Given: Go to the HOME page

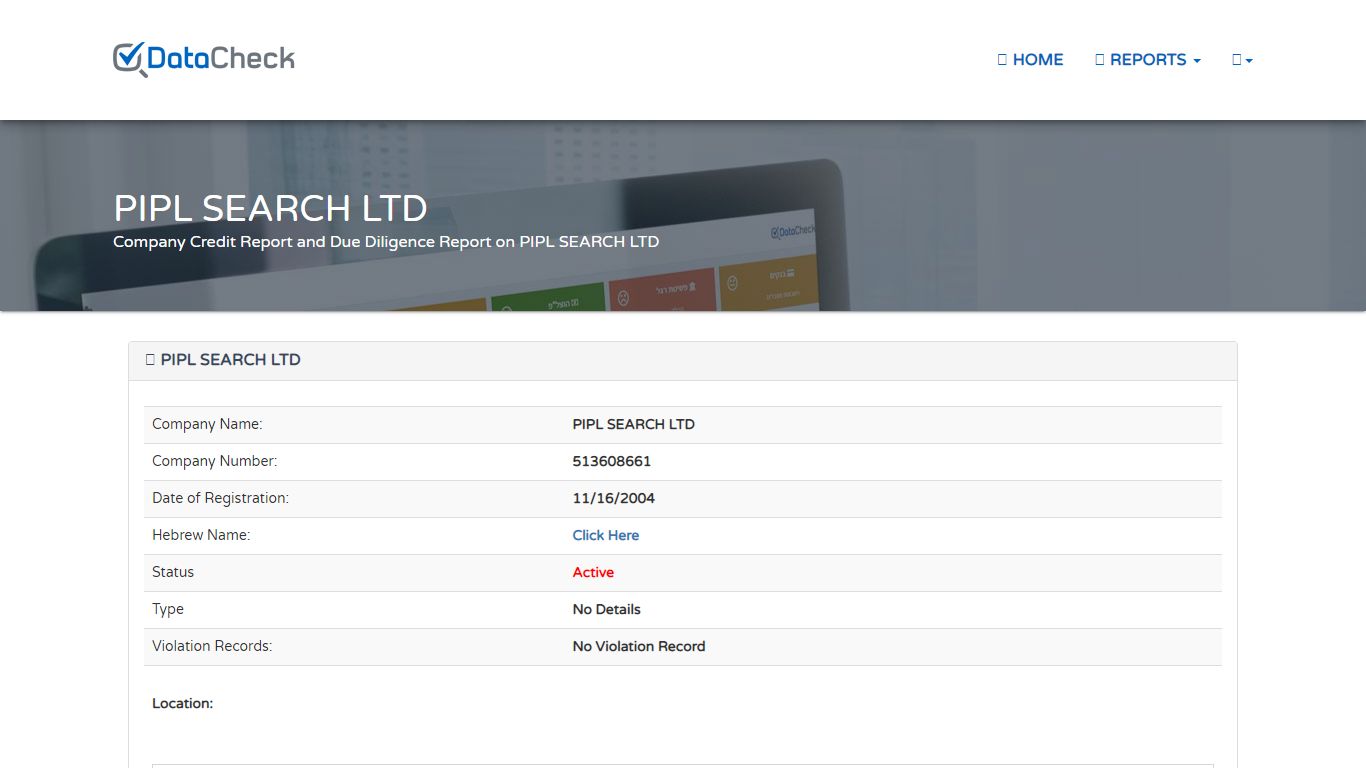Looking at the screenshot, I should click(1030, 60).
